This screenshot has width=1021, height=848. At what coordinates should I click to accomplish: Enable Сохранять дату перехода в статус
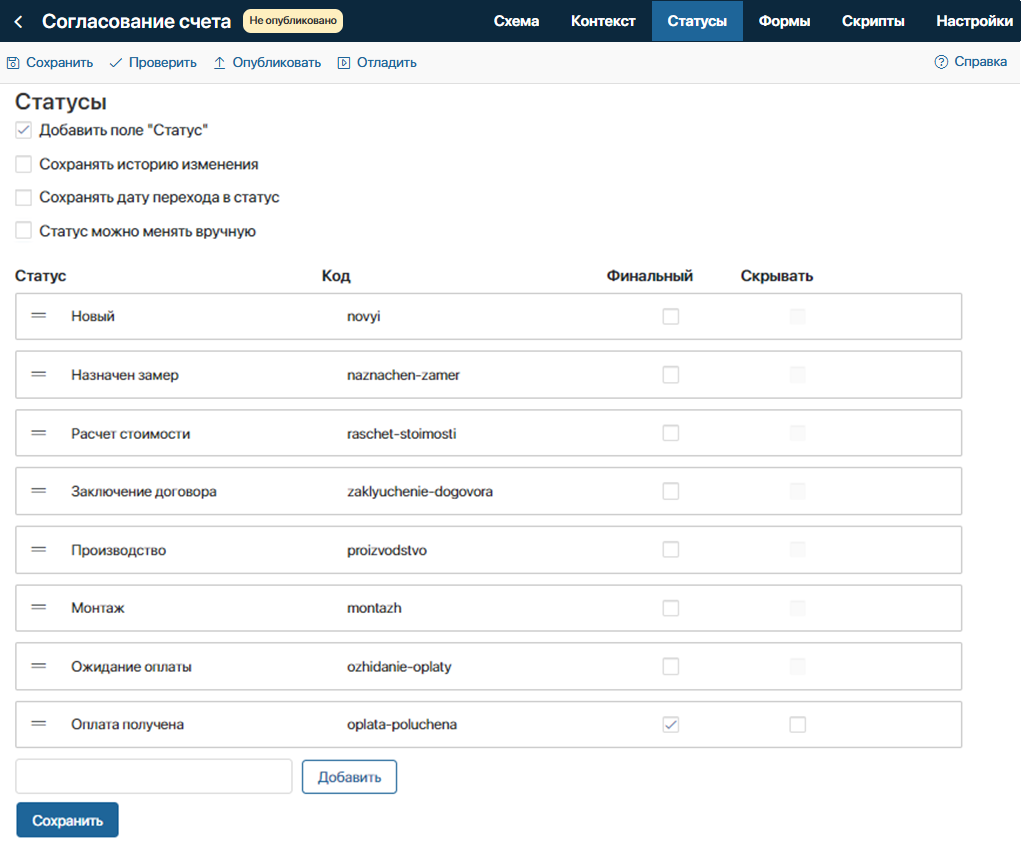point(23,197)
